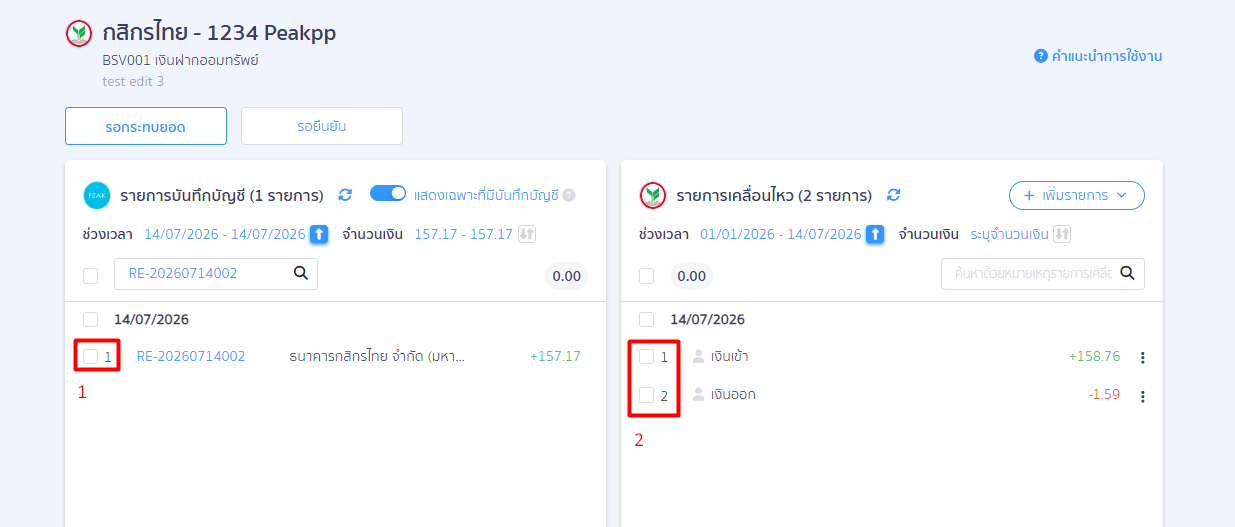Click BSV001 เงินฝากออมทรัพย์ subtitle
The height and width of the screenshot is (527, 1235).
[180, 61]
